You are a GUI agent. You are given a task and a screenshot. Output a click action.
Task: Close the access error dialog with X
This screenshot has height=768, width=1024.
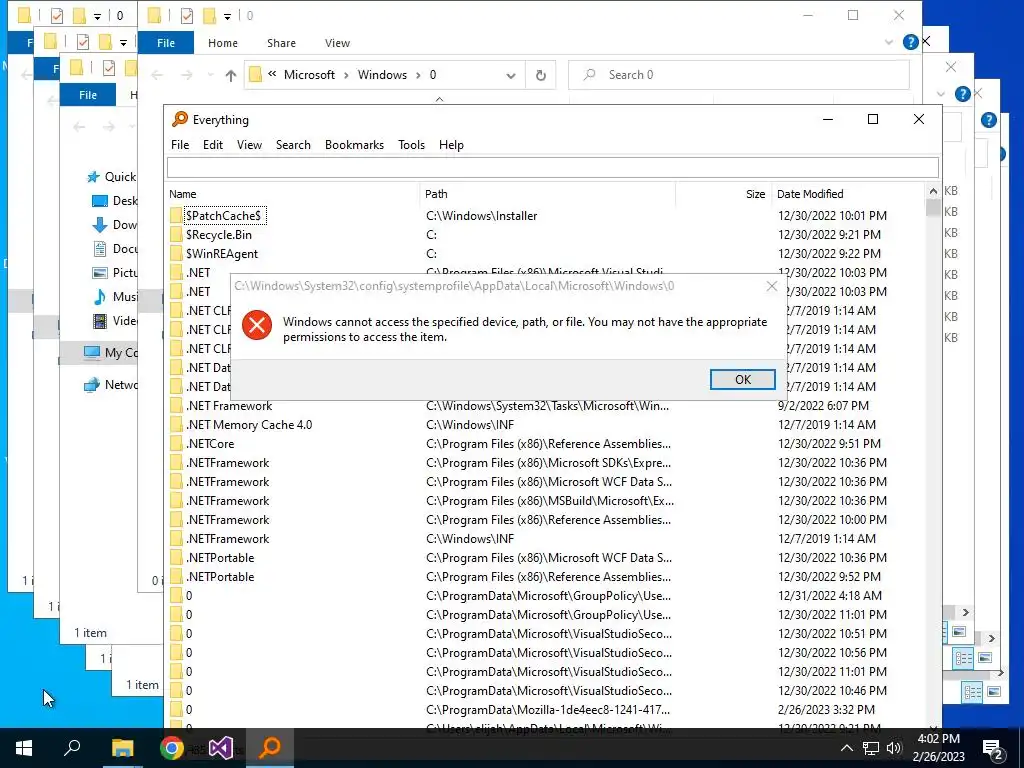coord(772,286)
